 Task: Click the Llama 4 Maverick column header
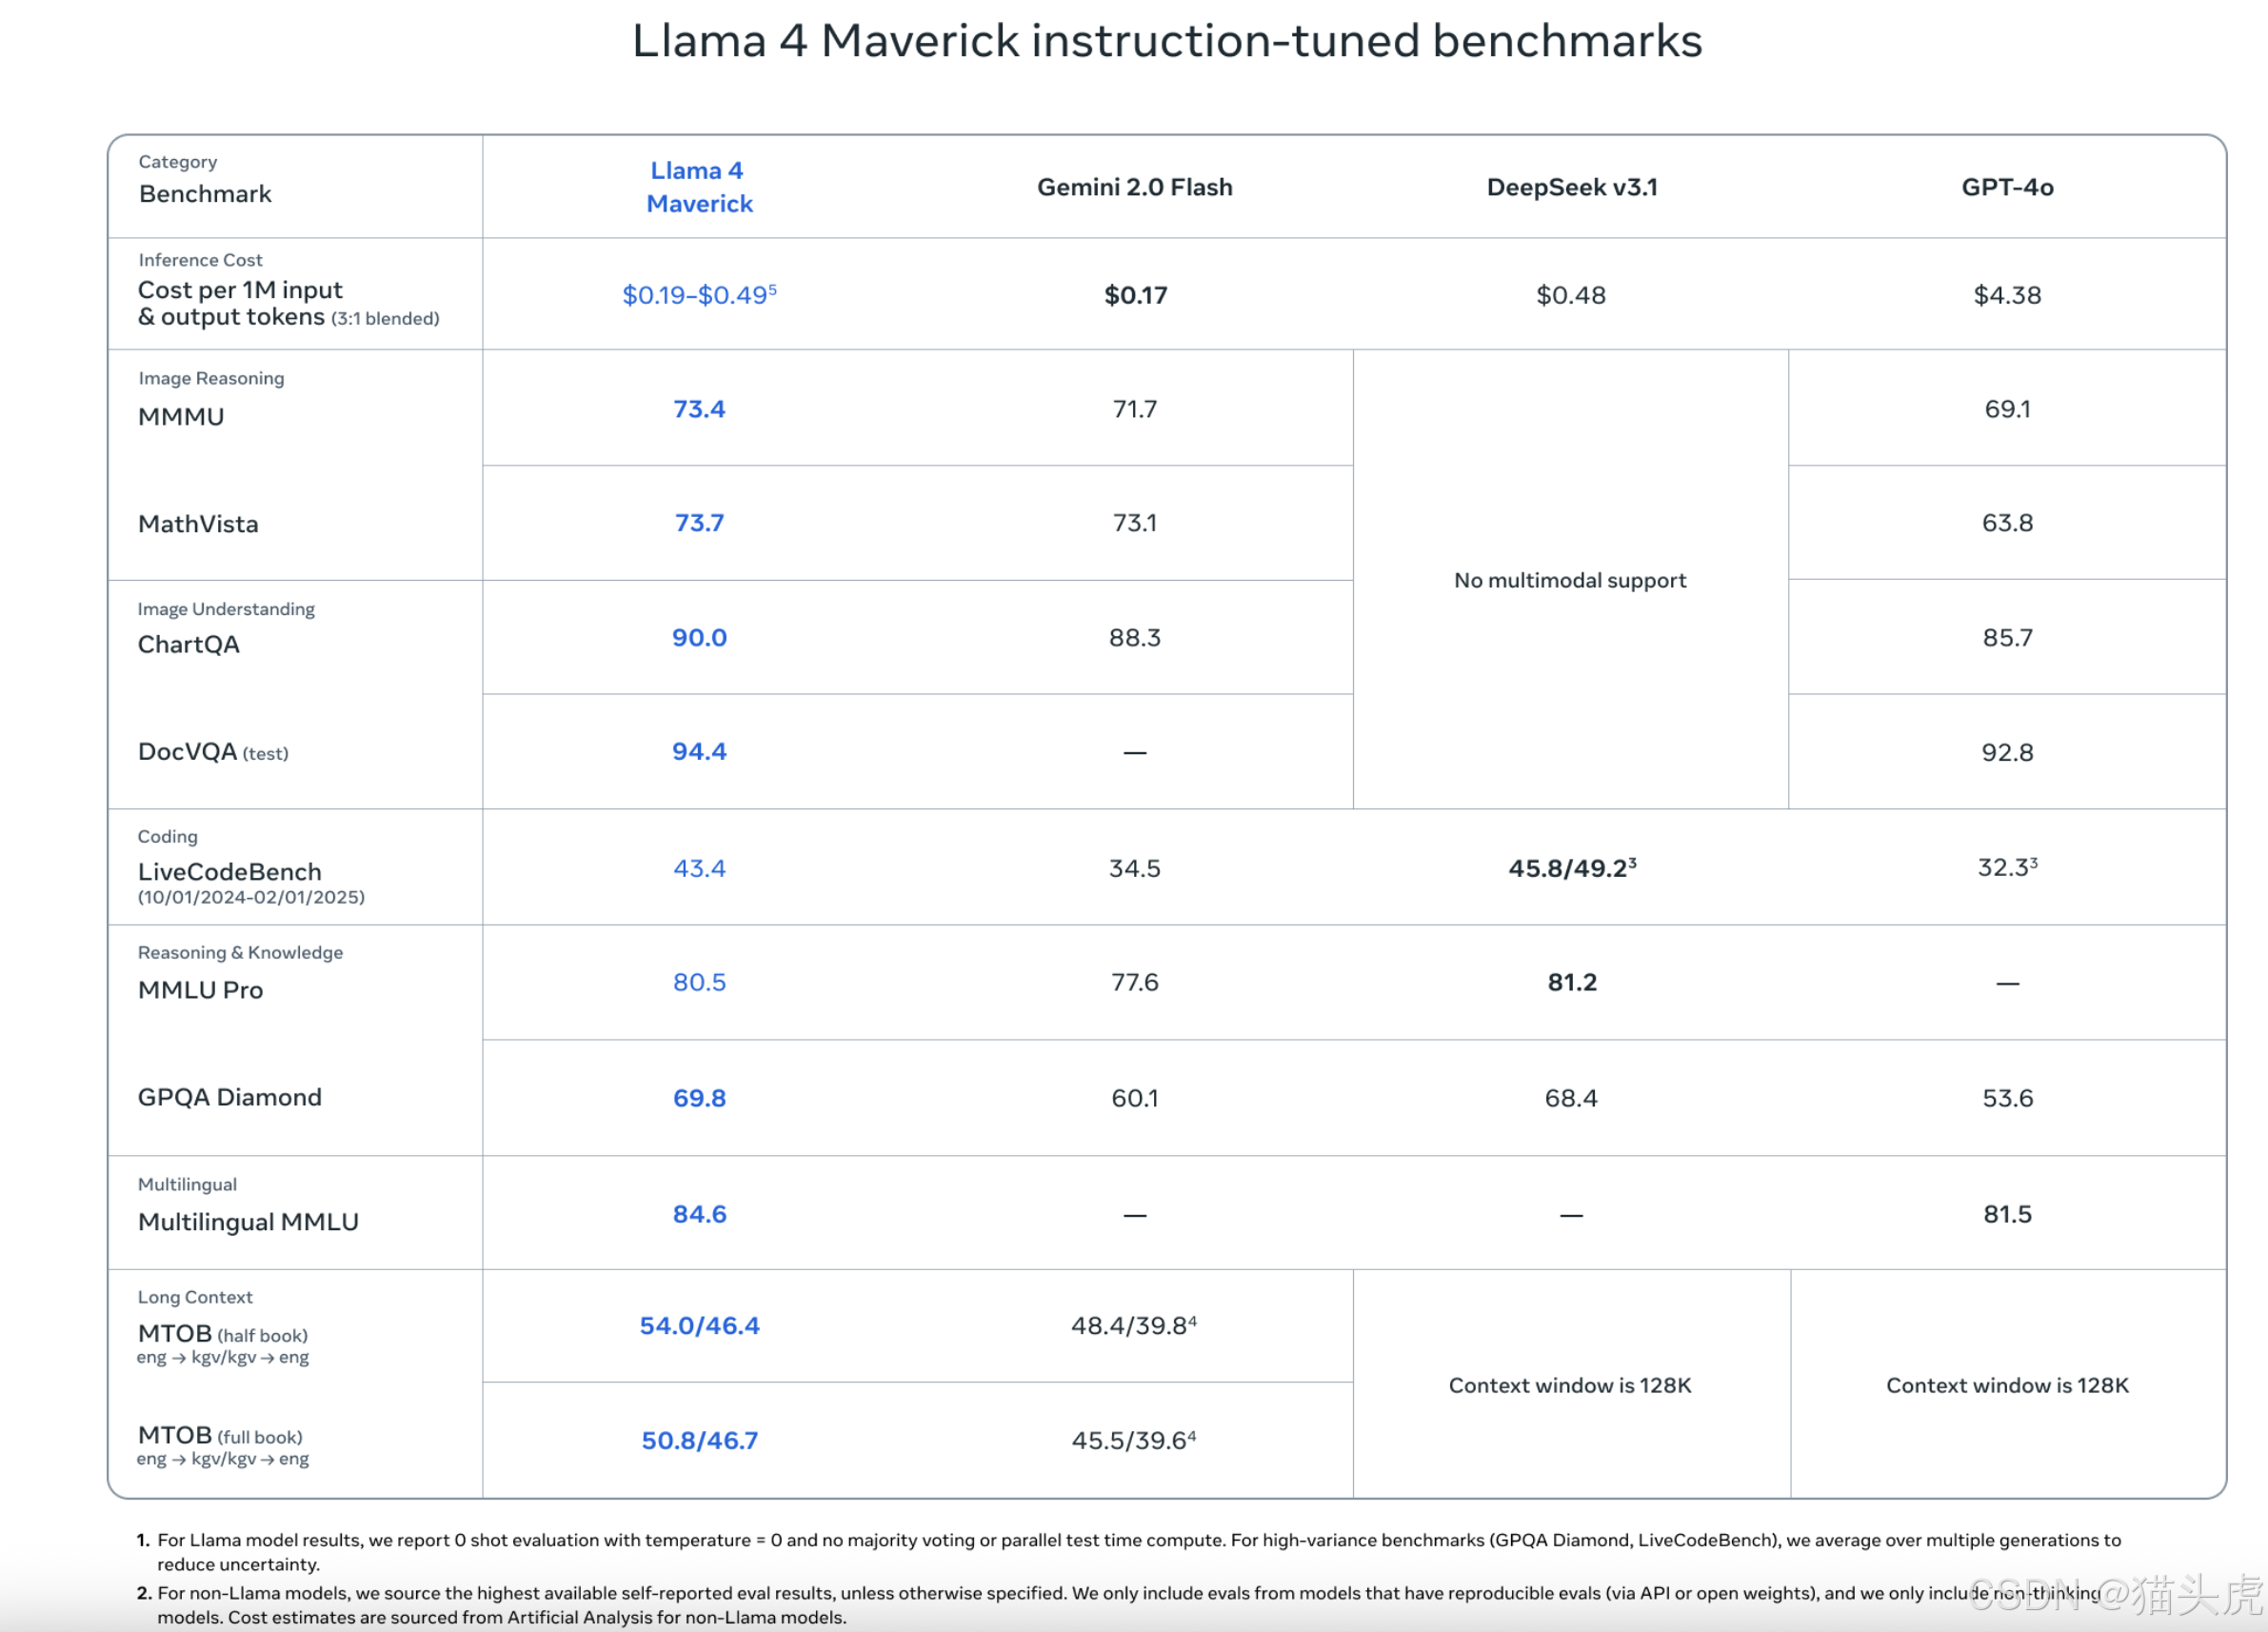699,187
